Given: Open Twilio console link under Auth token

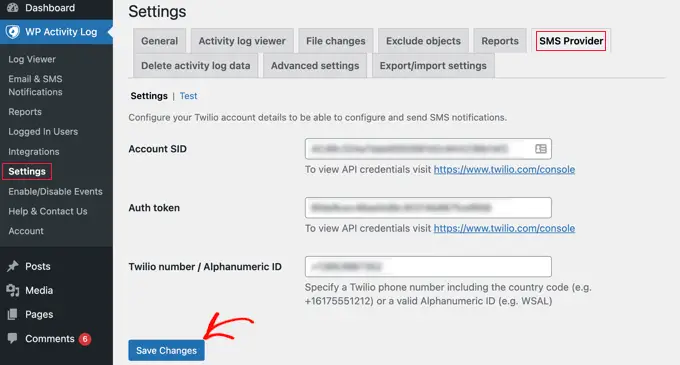Looking at the screenshot, I should (x=504, y=228).
